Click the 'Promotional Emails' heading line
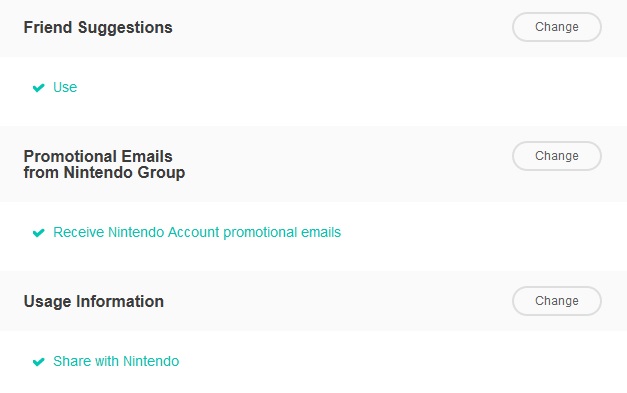This screenshot has height=393, width=627. tap(98, 156)
